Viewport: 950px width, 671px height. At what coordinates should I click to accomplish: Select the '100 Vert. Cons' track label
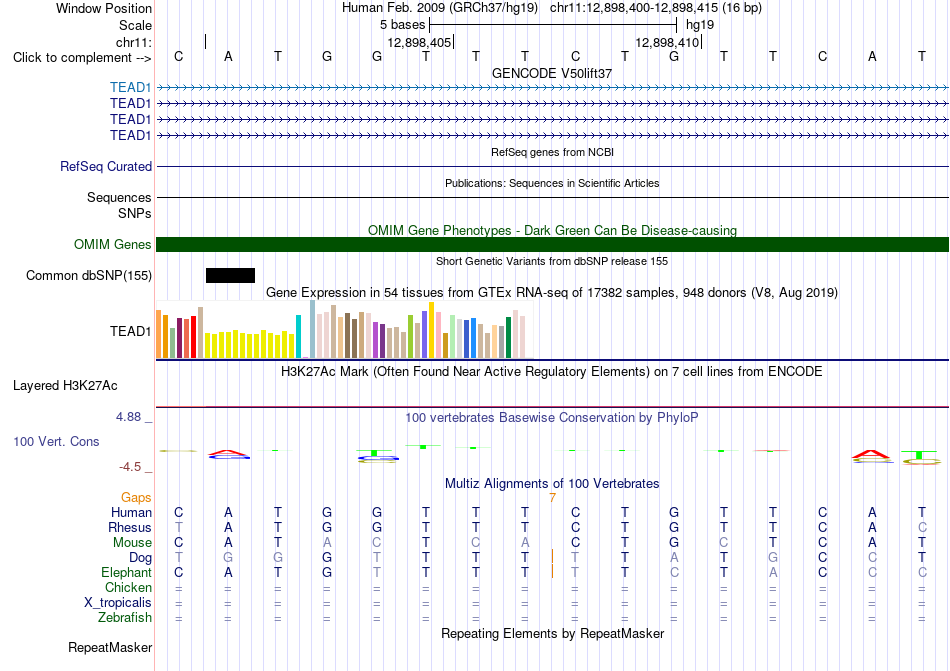tap(56, 441)
